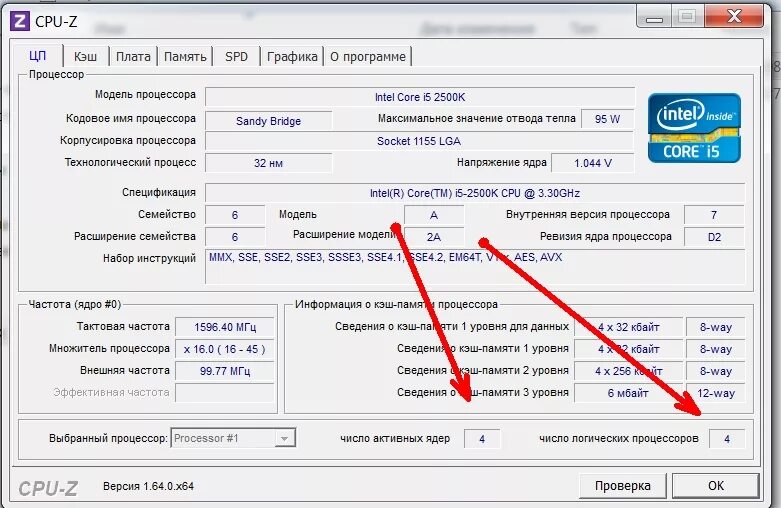The height and width of the screenshot is (508, 781).
Task: Click the Версия 1.64.0.x64 label
Action: tap(148, 486)
